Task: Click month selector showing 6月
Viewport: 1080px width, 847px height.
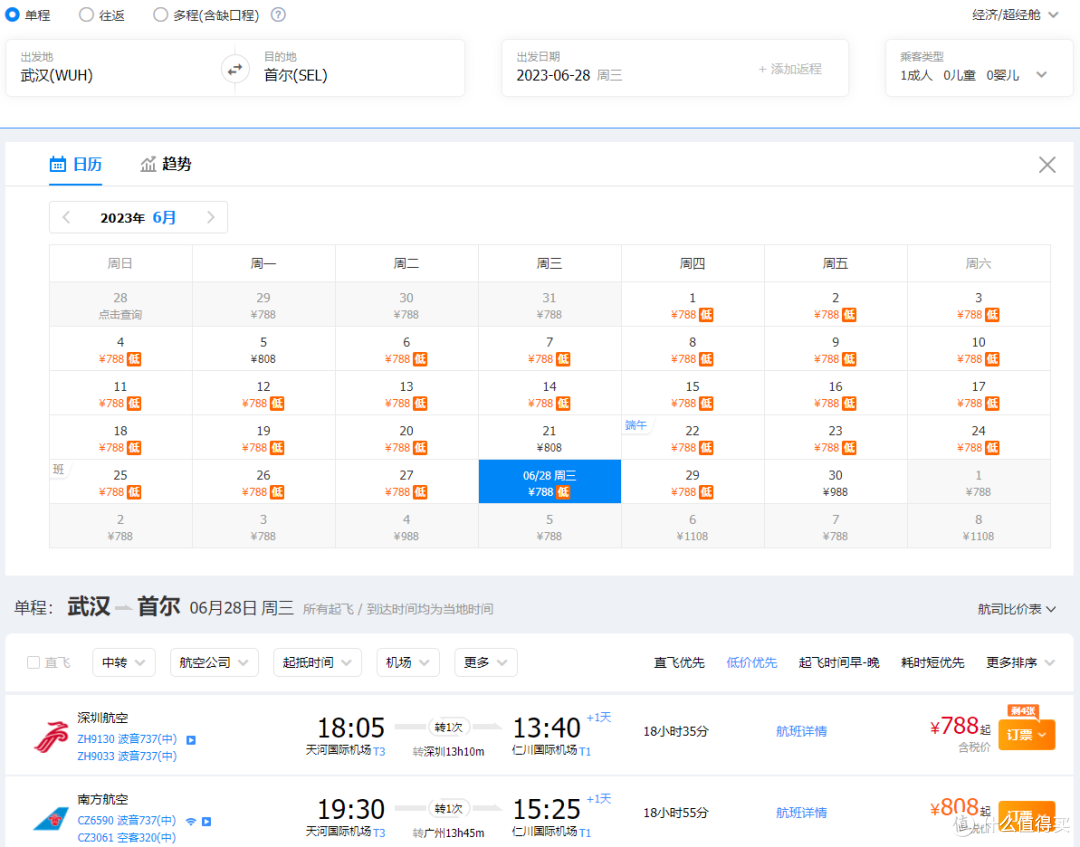Action: tap(164, 218)
